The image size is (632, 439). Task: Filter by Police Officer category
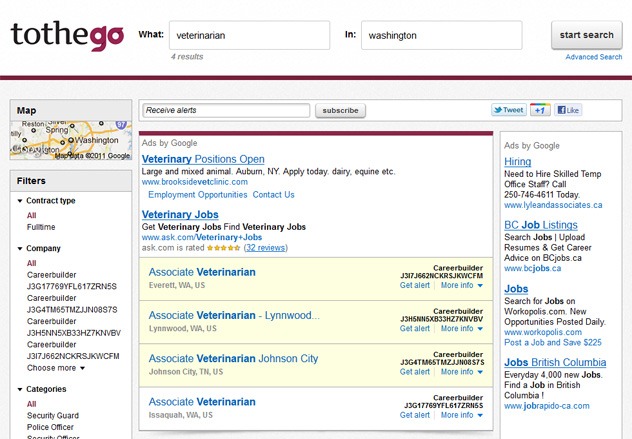point(50,427)
